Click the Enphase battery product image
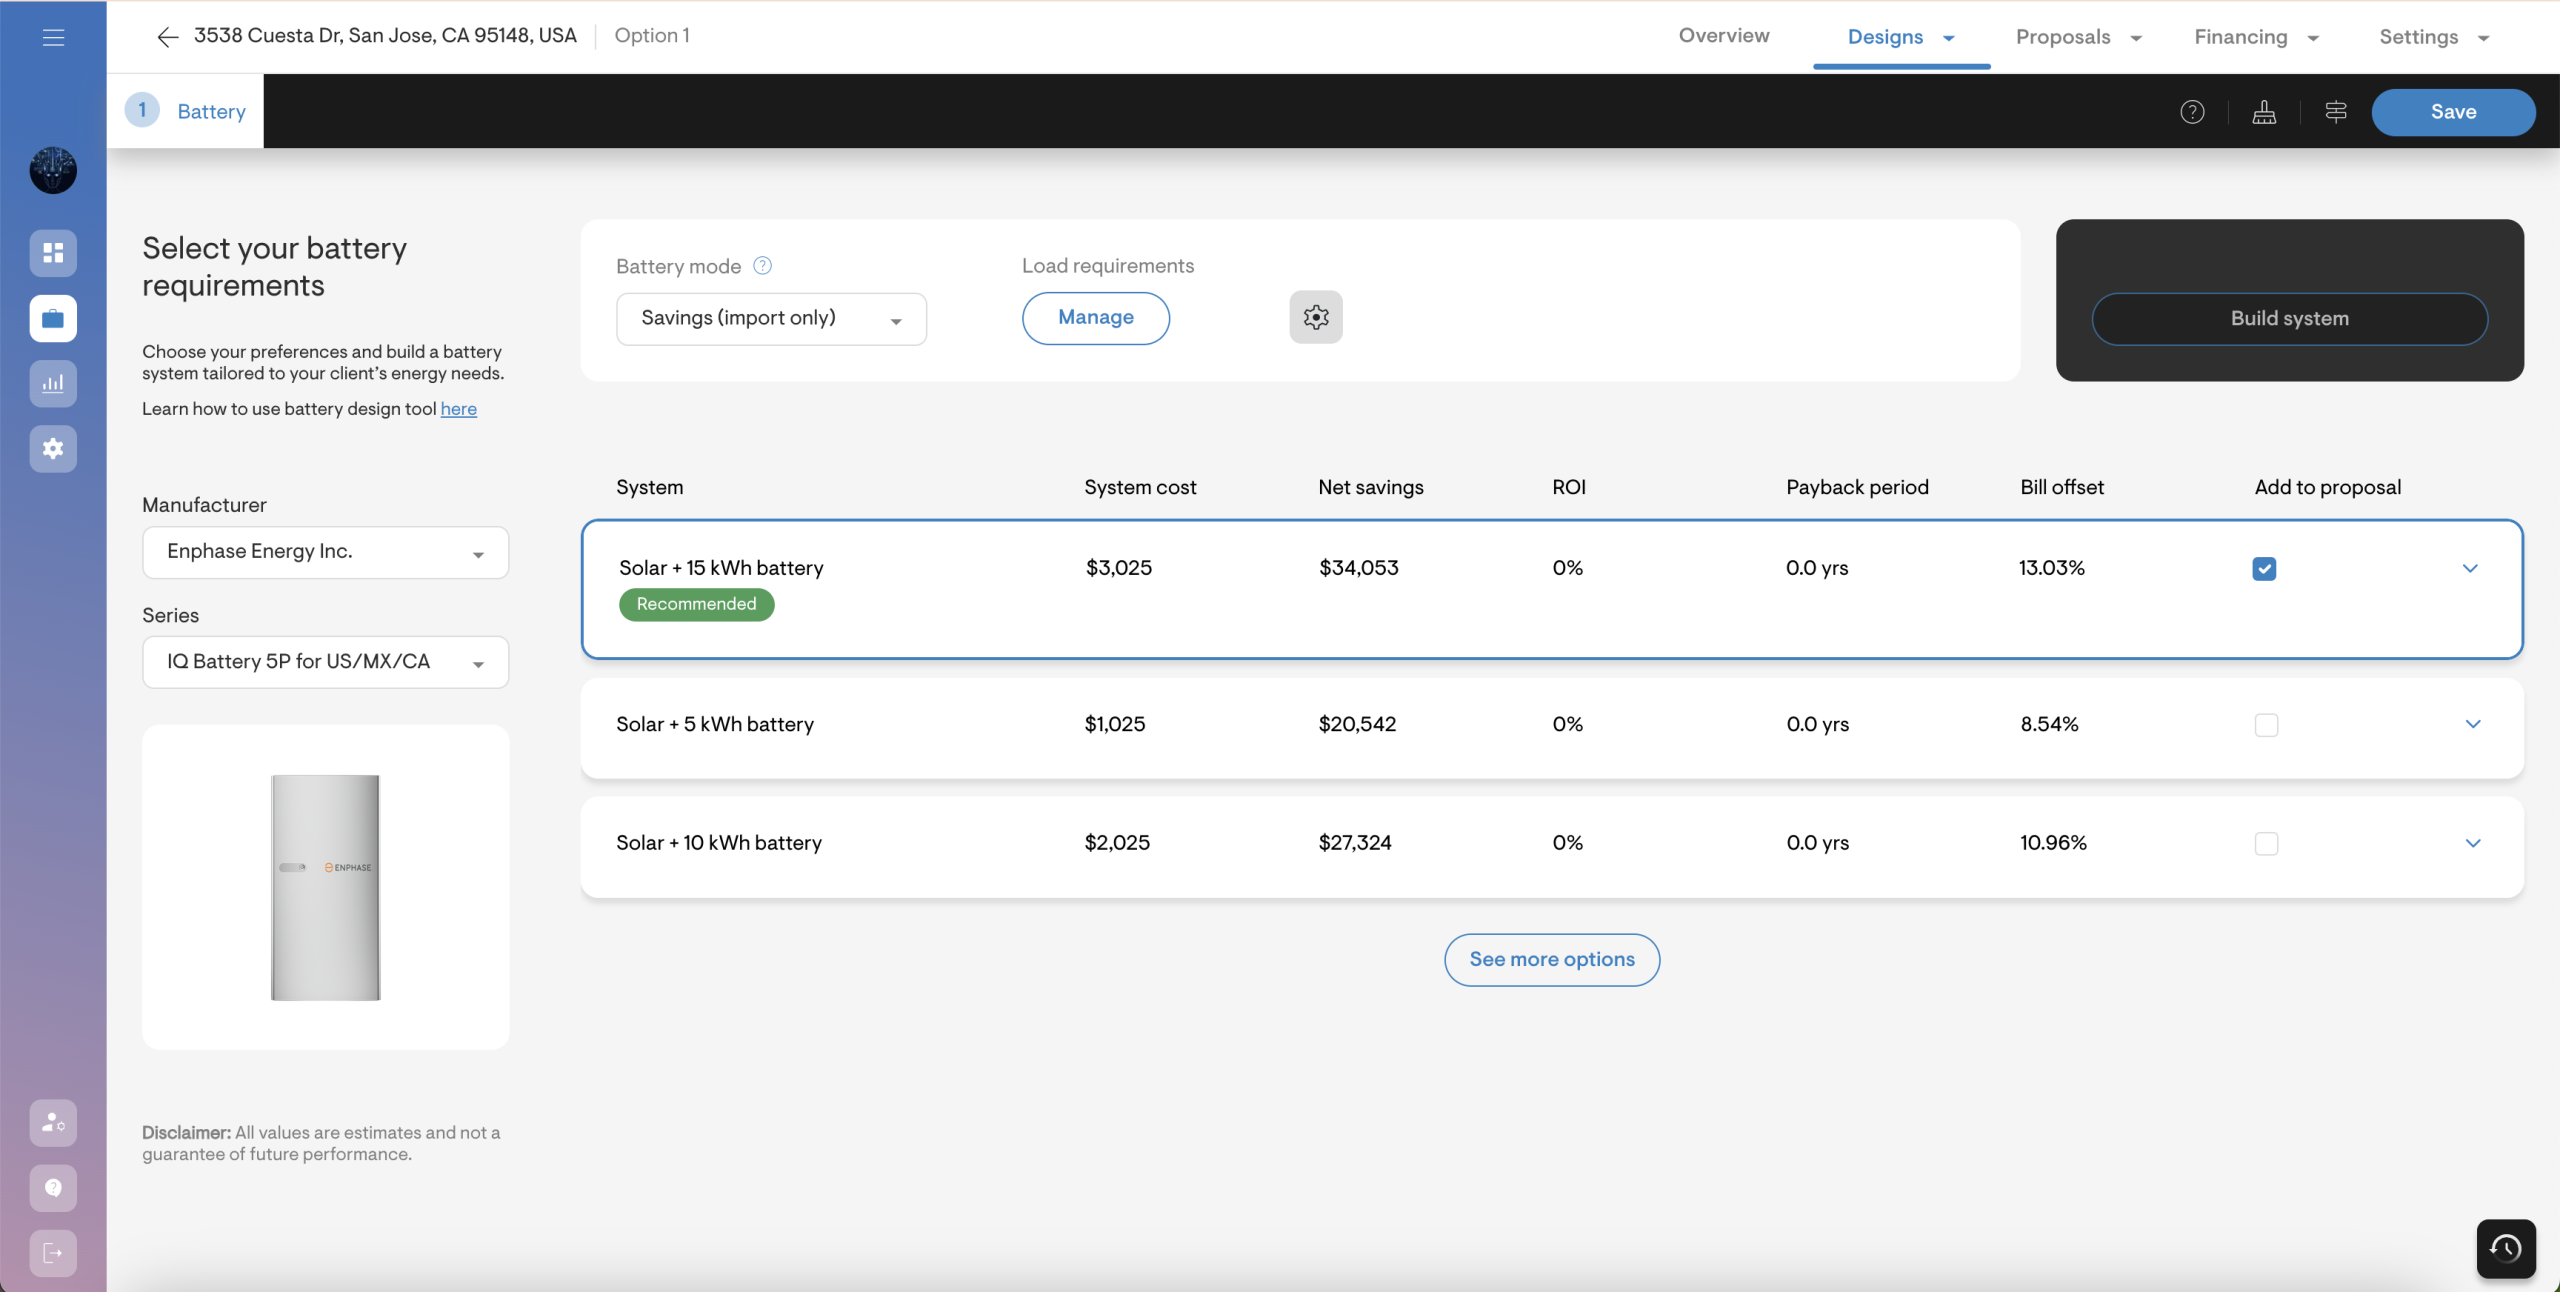 [x=326, y=887]
